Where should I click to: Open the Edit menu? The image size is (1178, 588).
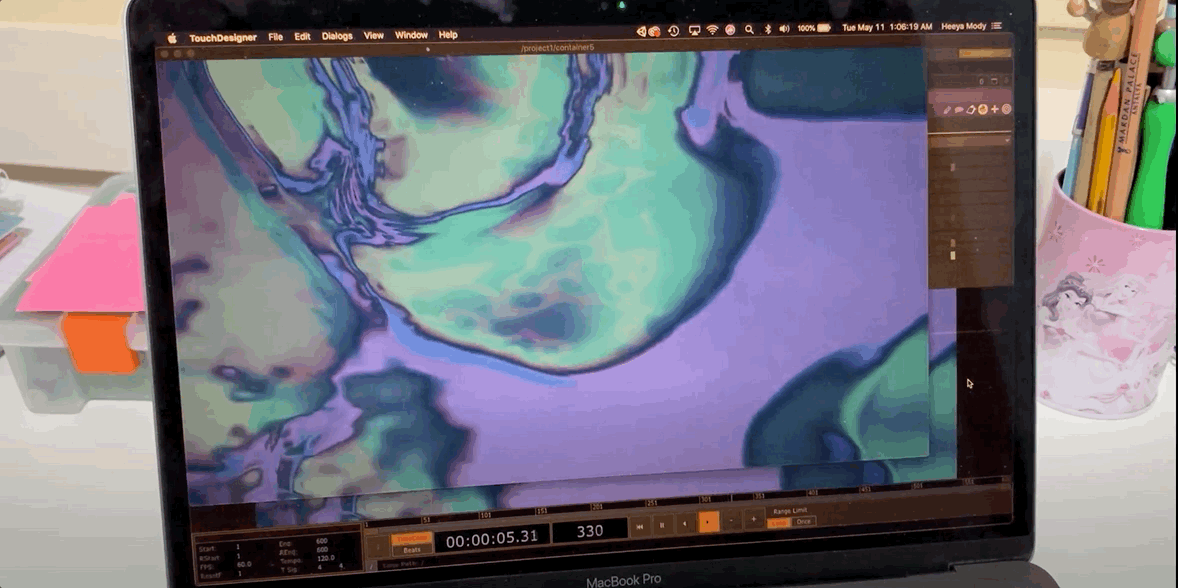tap(302, 36)
